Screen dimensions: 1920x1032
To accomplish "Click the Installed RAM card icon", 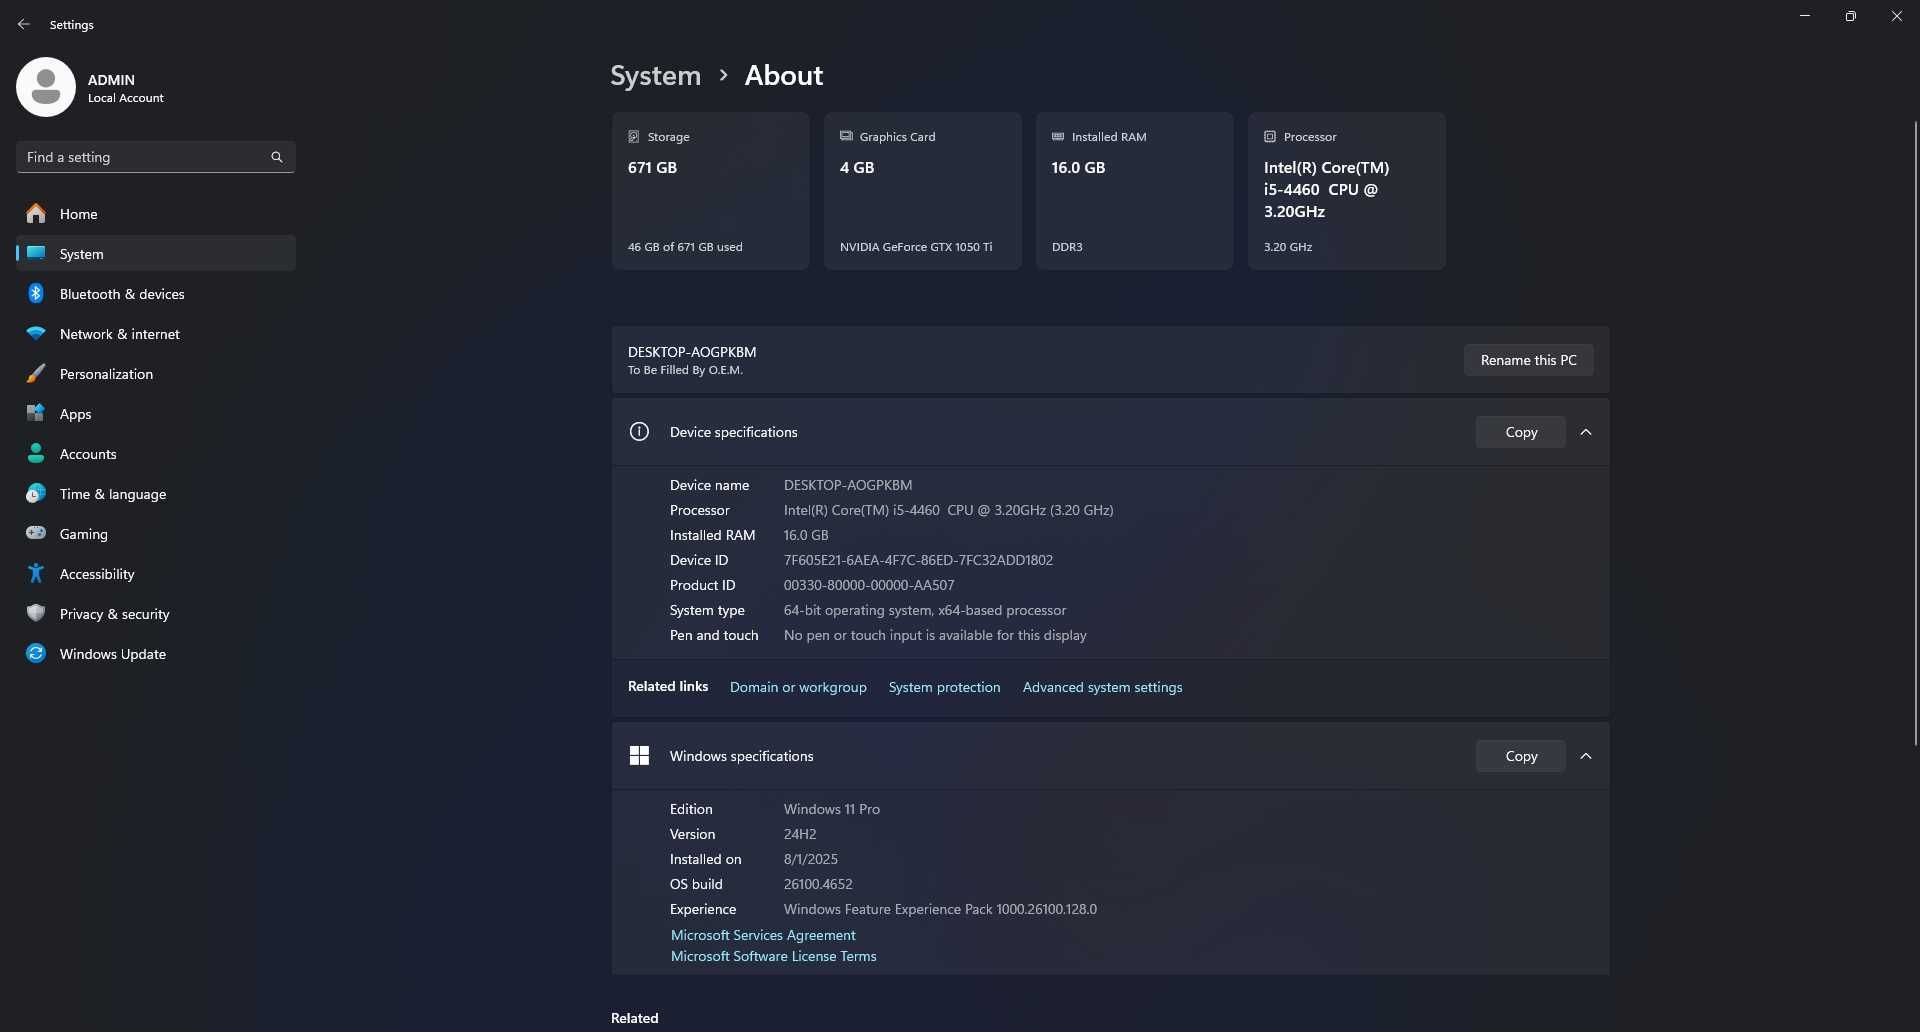I will pos(1058,136).
